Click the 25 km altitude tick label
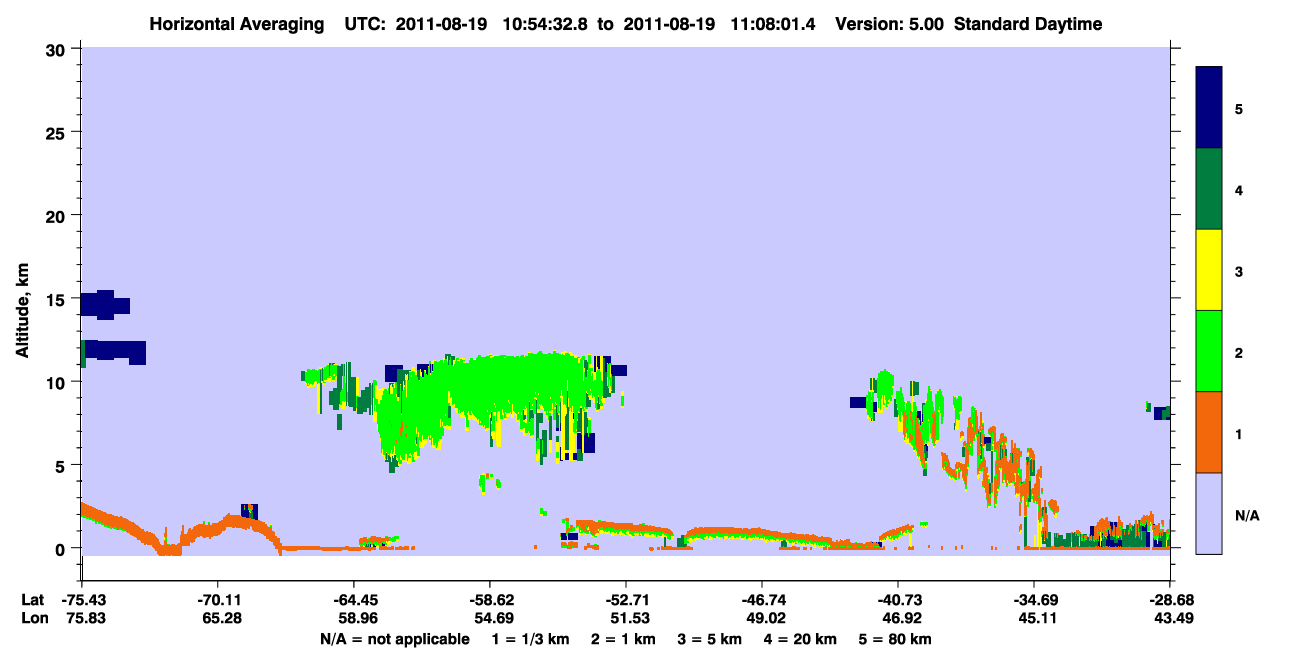The image size is (1300, 667). point(58,132)
